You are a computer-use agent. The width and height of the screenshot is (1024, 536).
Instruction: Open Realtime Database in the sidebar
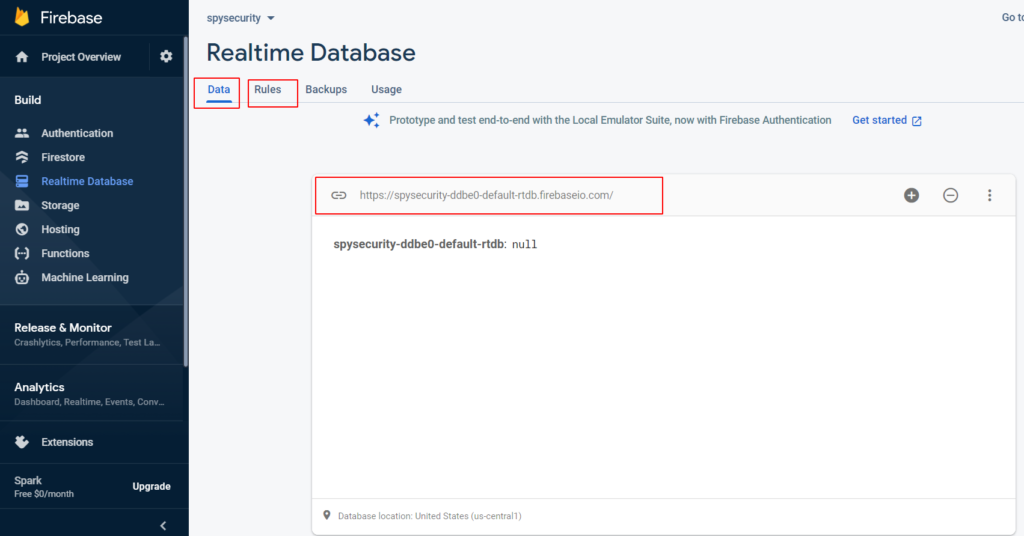point(87,181)
